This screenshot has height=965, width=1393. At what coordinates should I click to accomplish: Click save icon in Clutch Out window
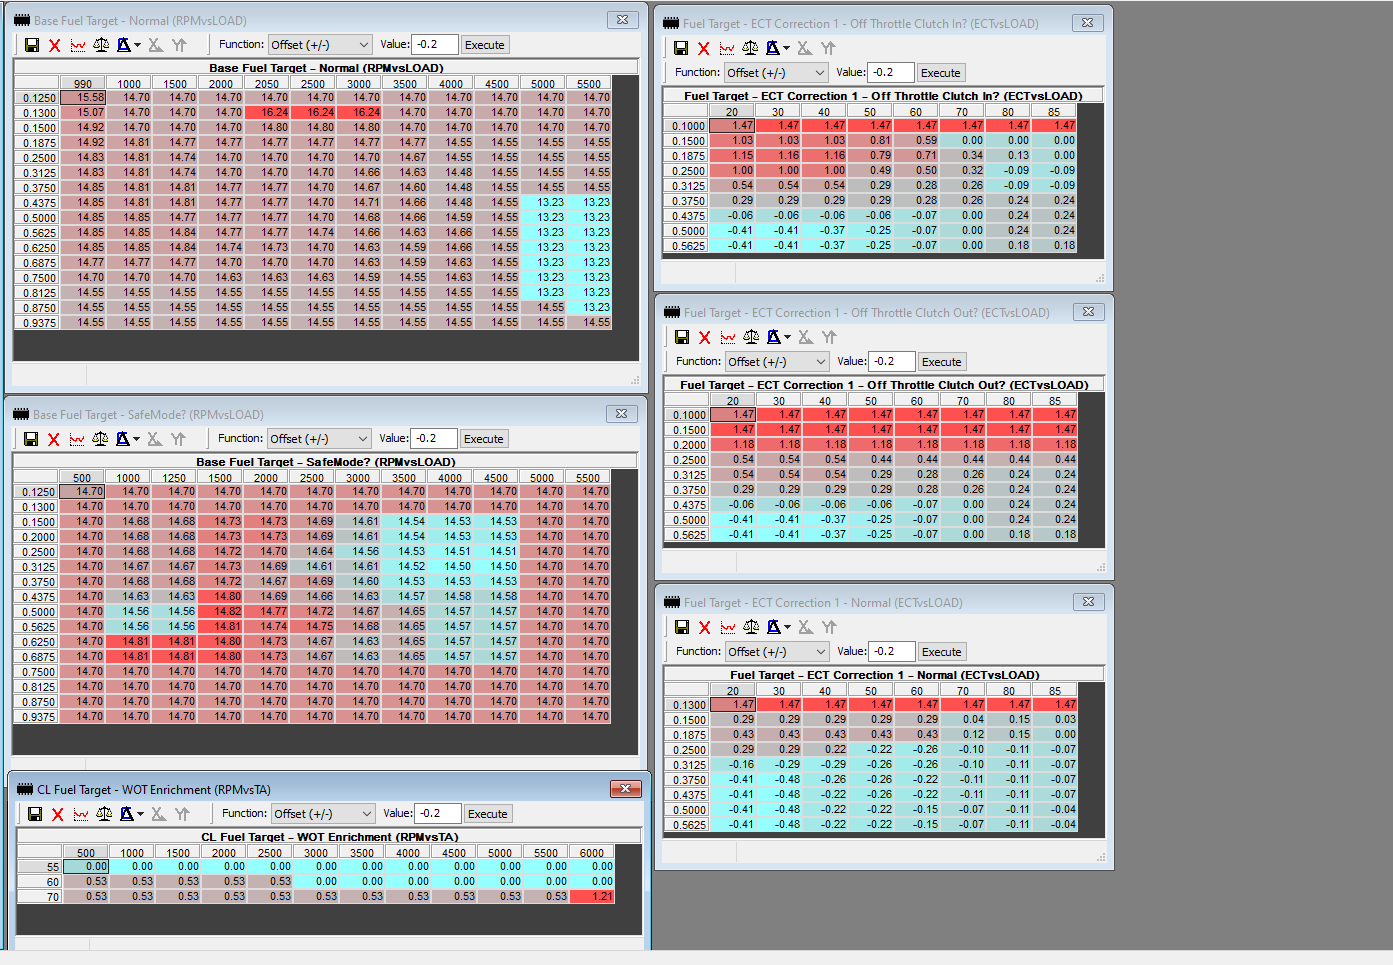pos(682,337)
